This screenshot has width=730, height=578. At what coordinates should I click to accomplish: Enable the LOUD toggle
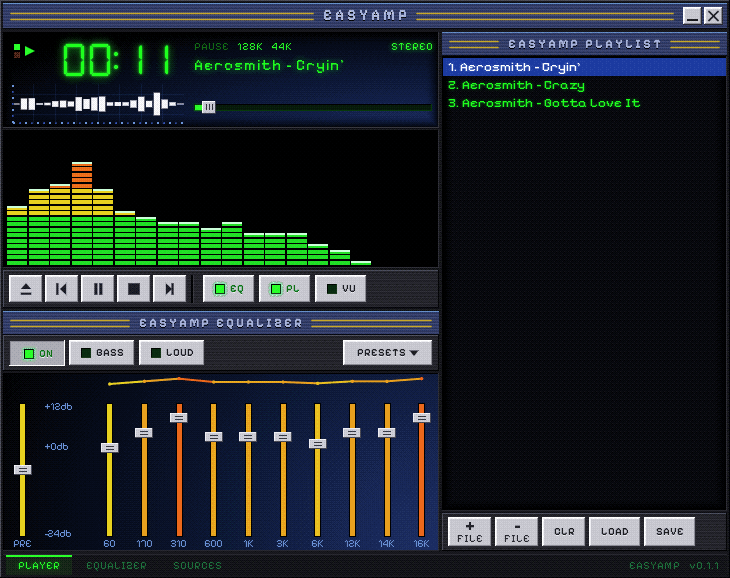point(171,353)
